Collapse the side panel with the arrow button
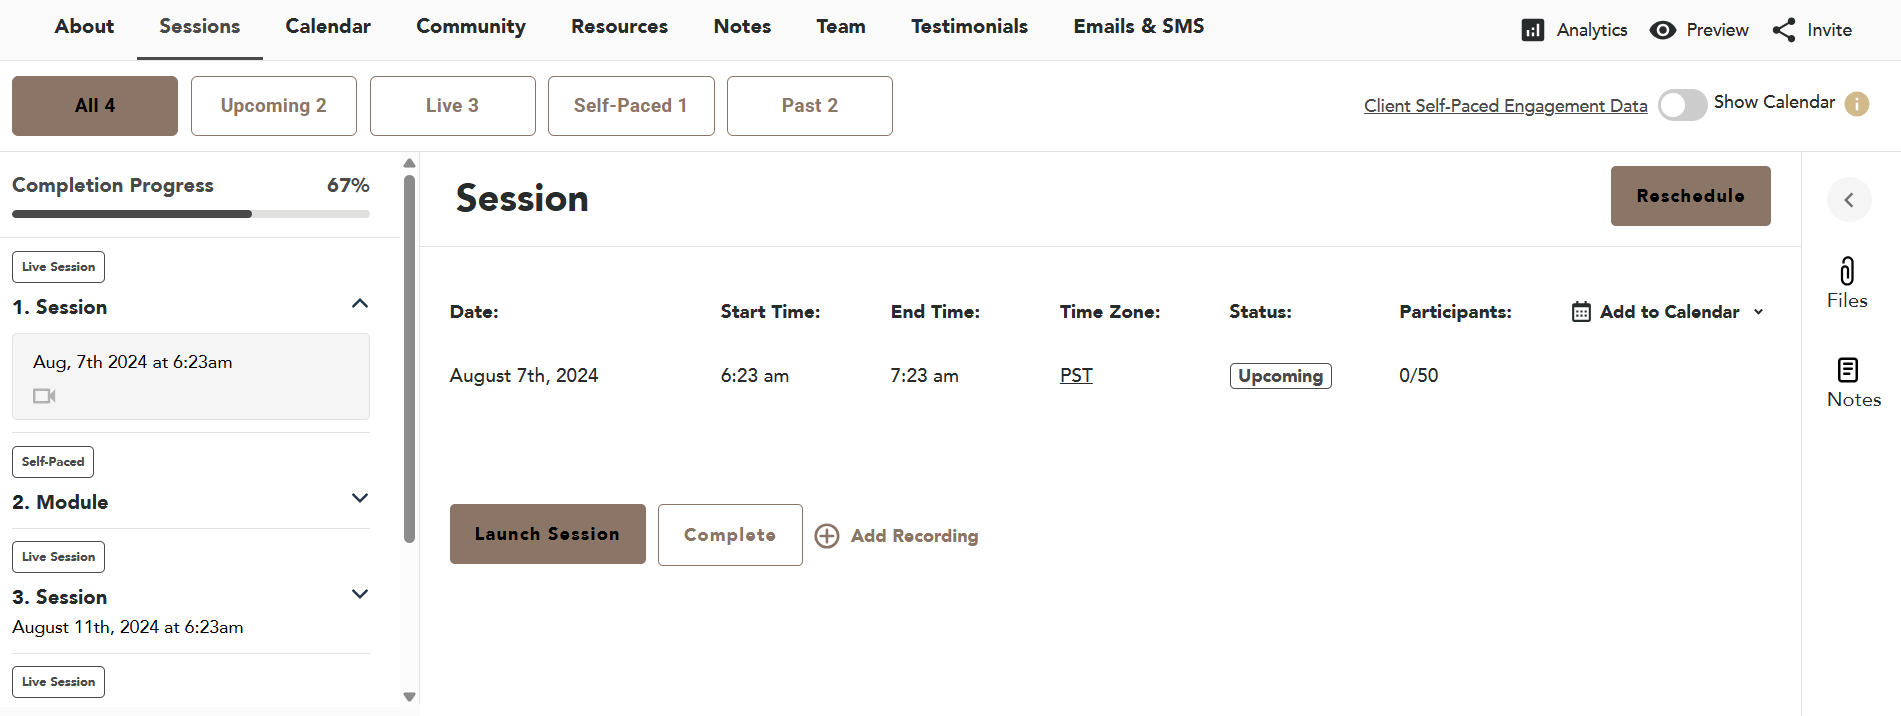 [1849, 200]
